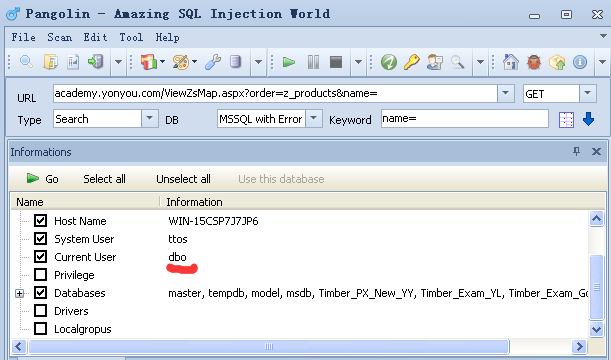The image size is (611, 360).
Task: Open overflow arrow after stop icon
Action: point(358,62)
